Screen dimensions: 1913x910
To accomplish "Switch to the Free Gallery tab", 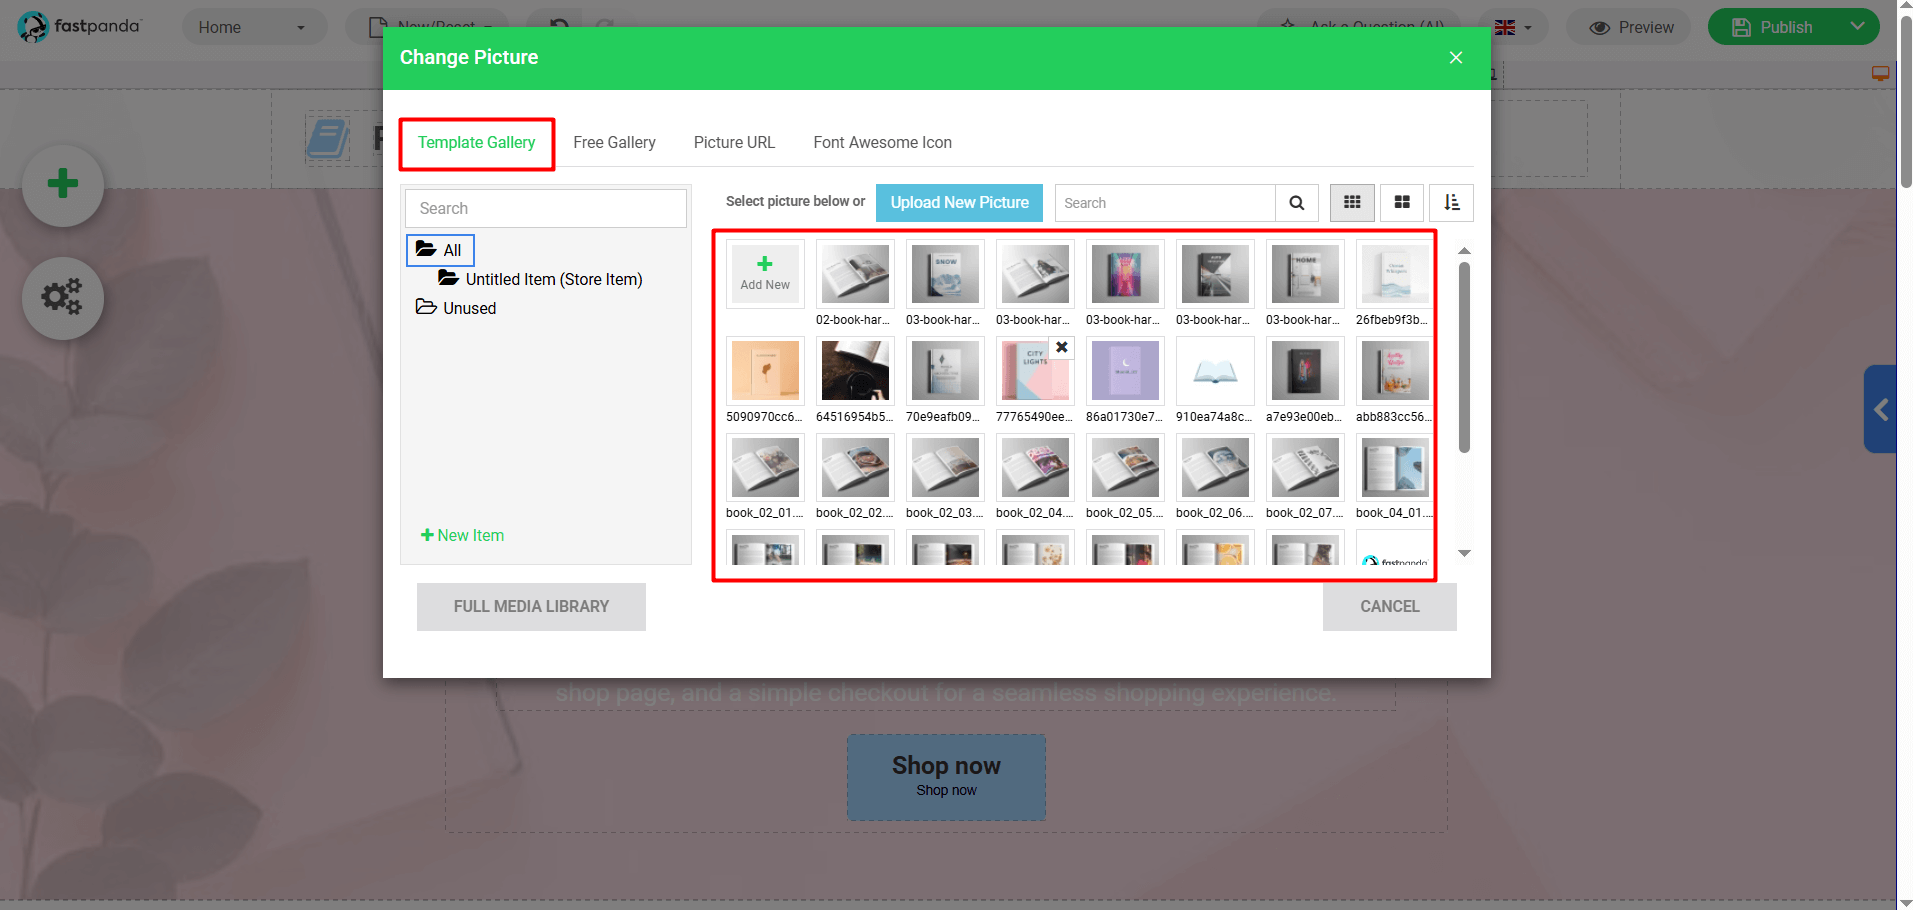I will pyautogui.click(x=613, y=142).
